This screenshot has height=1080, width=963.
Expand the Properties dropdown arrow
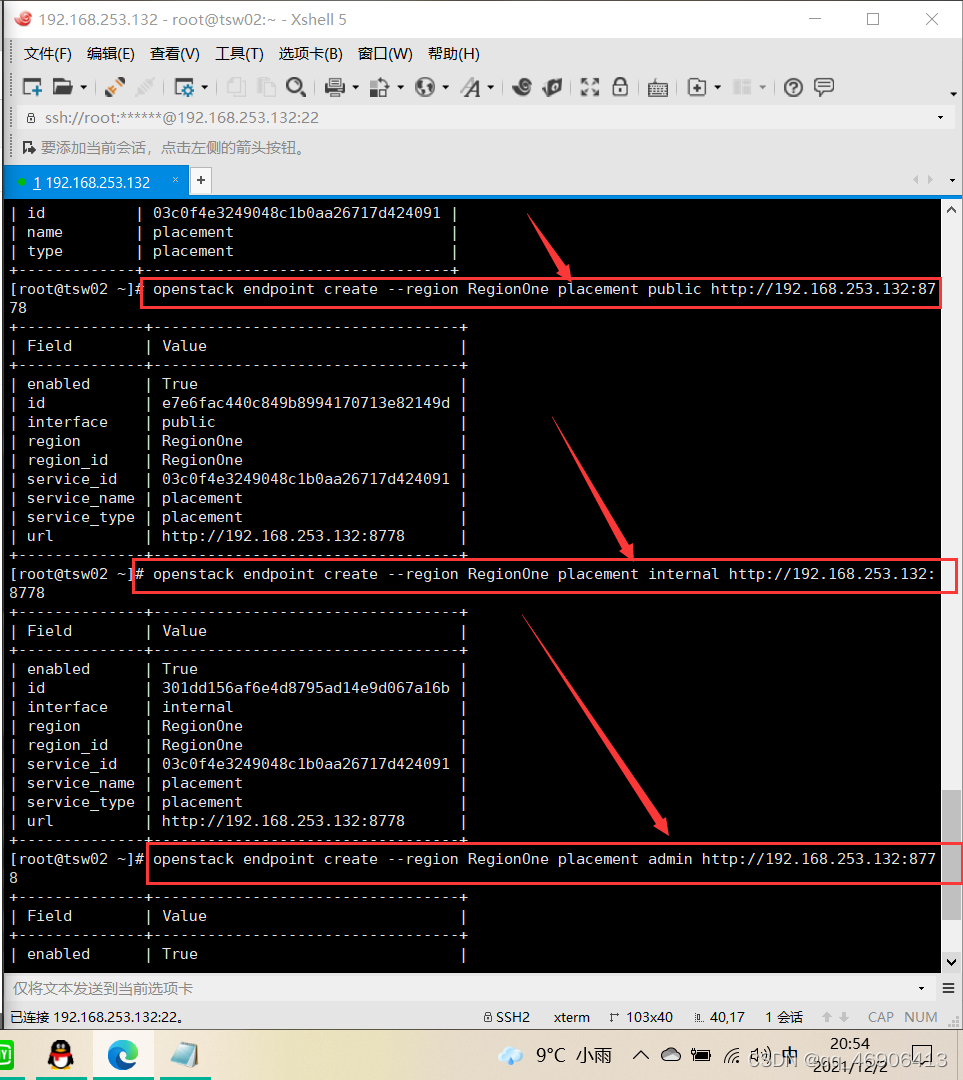coord(205,87)
